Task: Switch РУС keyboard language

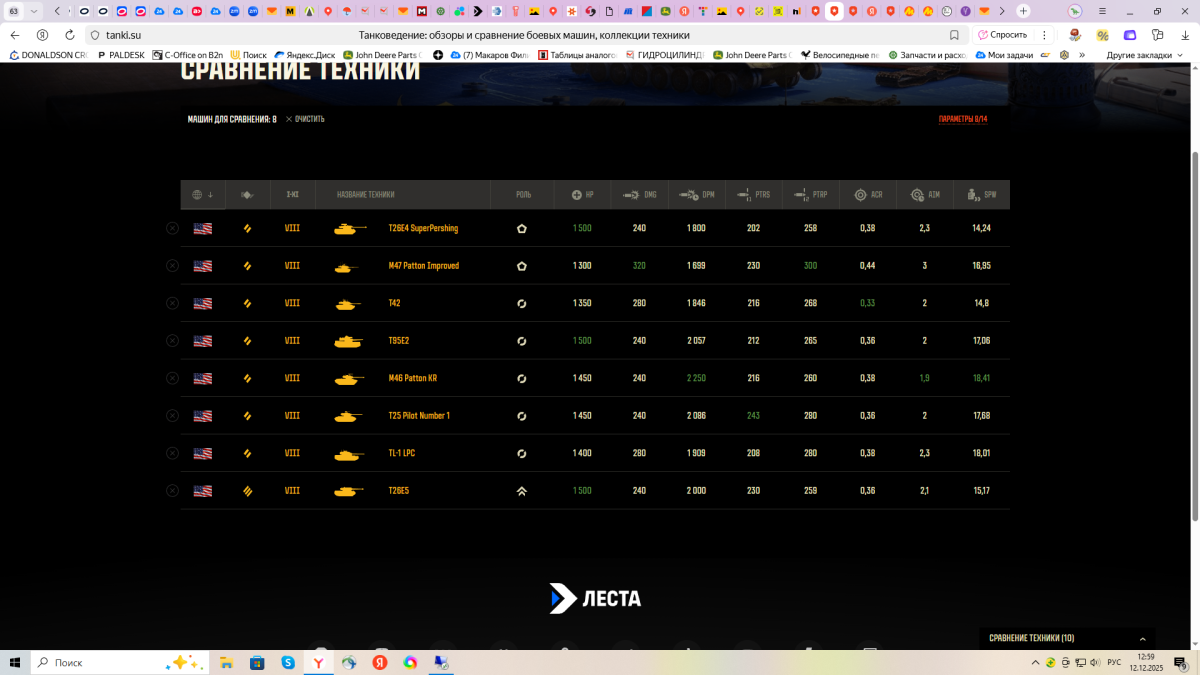Action: [x=1116, y=662]
